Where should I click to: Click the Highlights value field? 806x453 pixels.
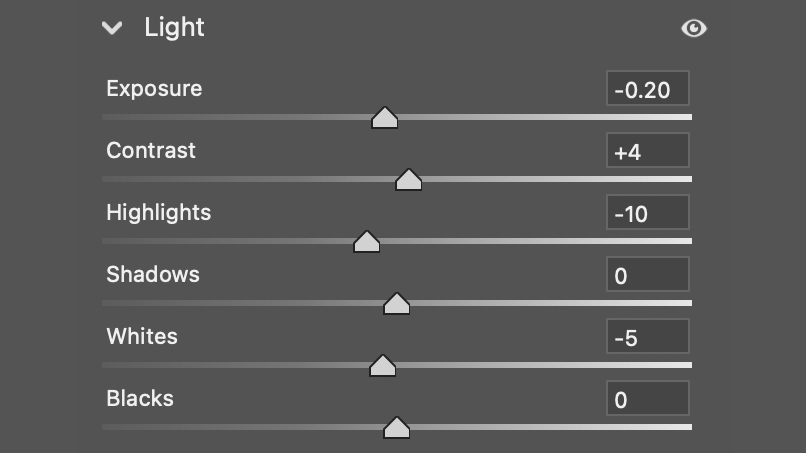click(648, 212)
